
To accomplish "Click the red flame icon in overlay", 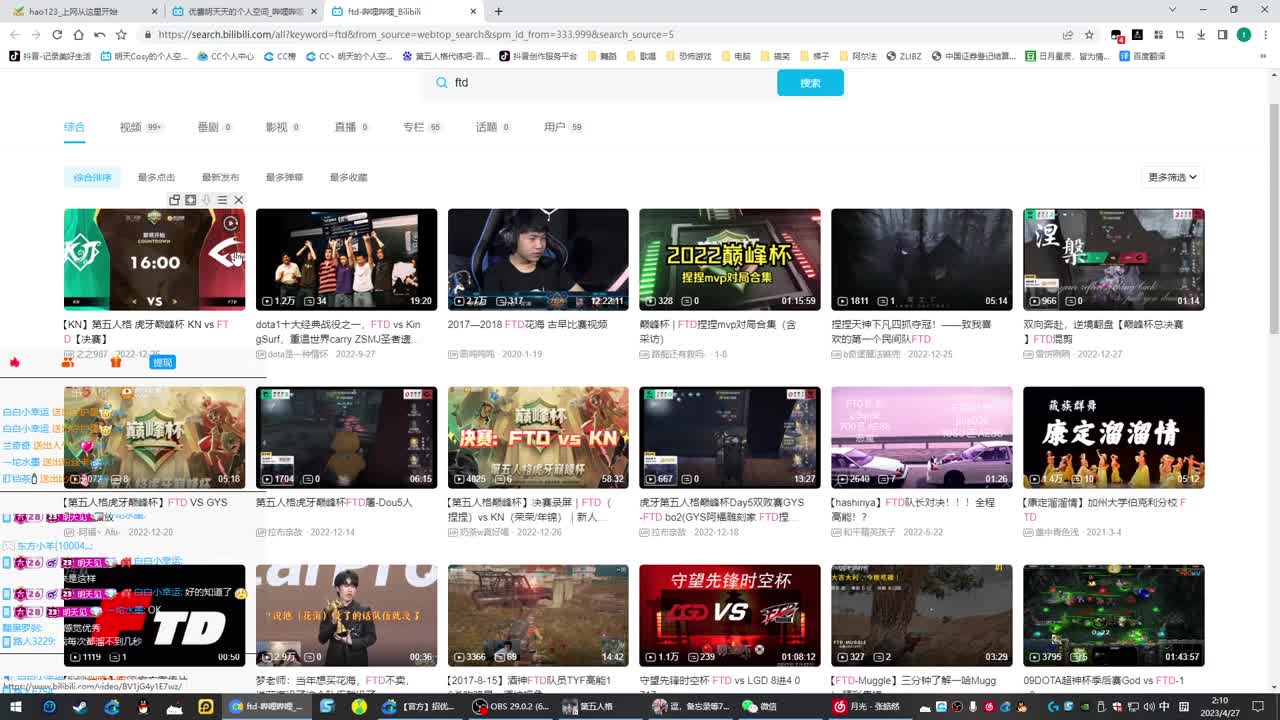I will (15, 362).
